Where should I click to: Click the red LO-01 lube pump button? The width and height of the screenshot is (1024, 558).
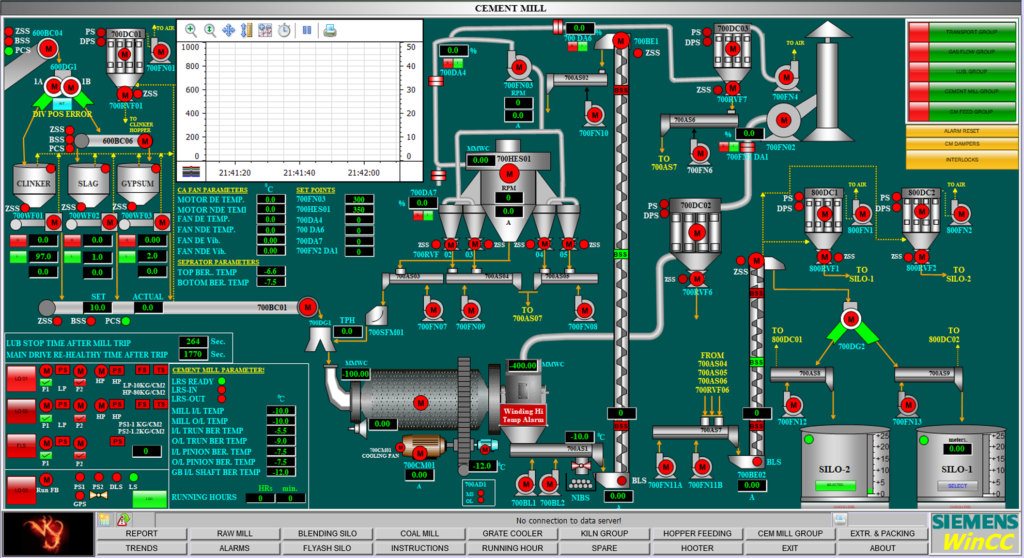(21, 378)
